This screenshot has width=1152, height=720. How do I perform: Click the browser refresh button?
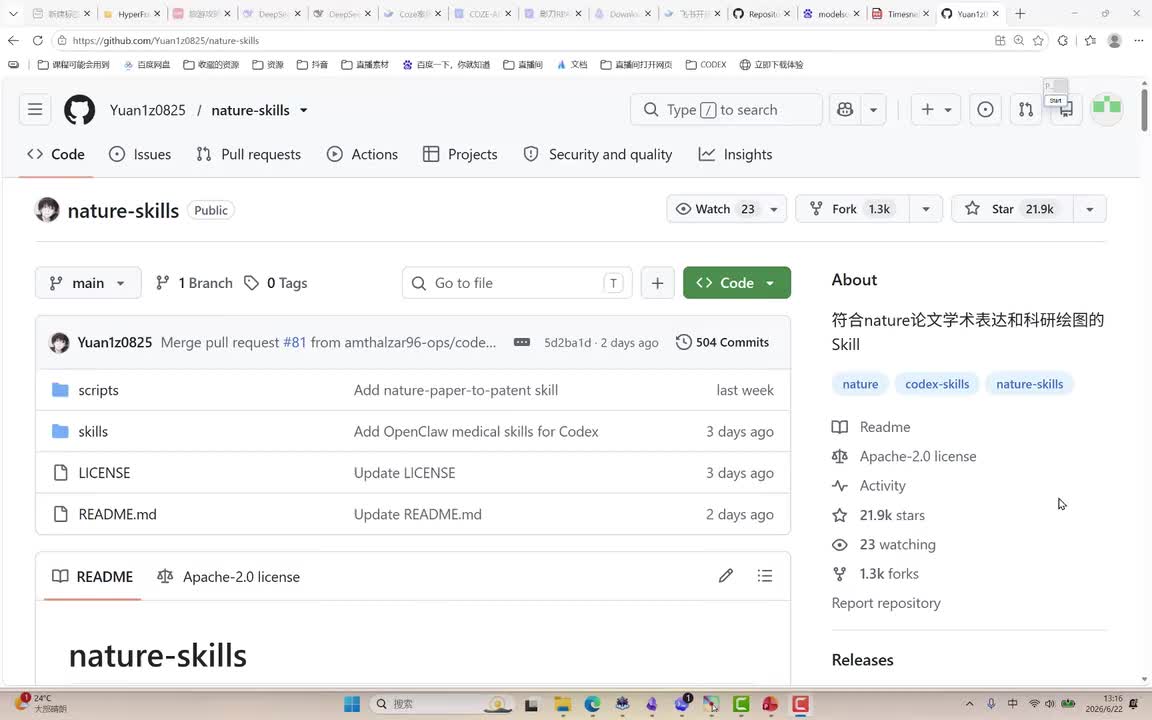point(37,40)
